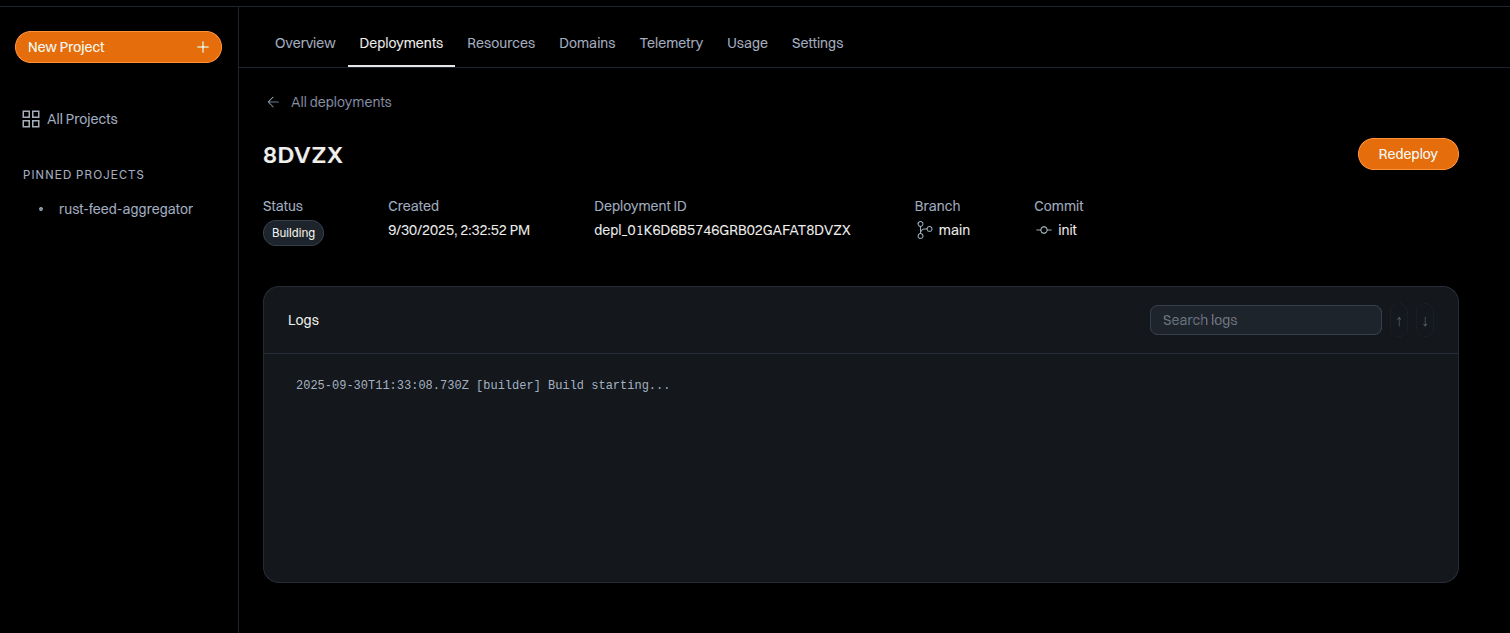Go to the Domains tab
The height and width of the screenshot is (633, 1510).
coord(587,43)
